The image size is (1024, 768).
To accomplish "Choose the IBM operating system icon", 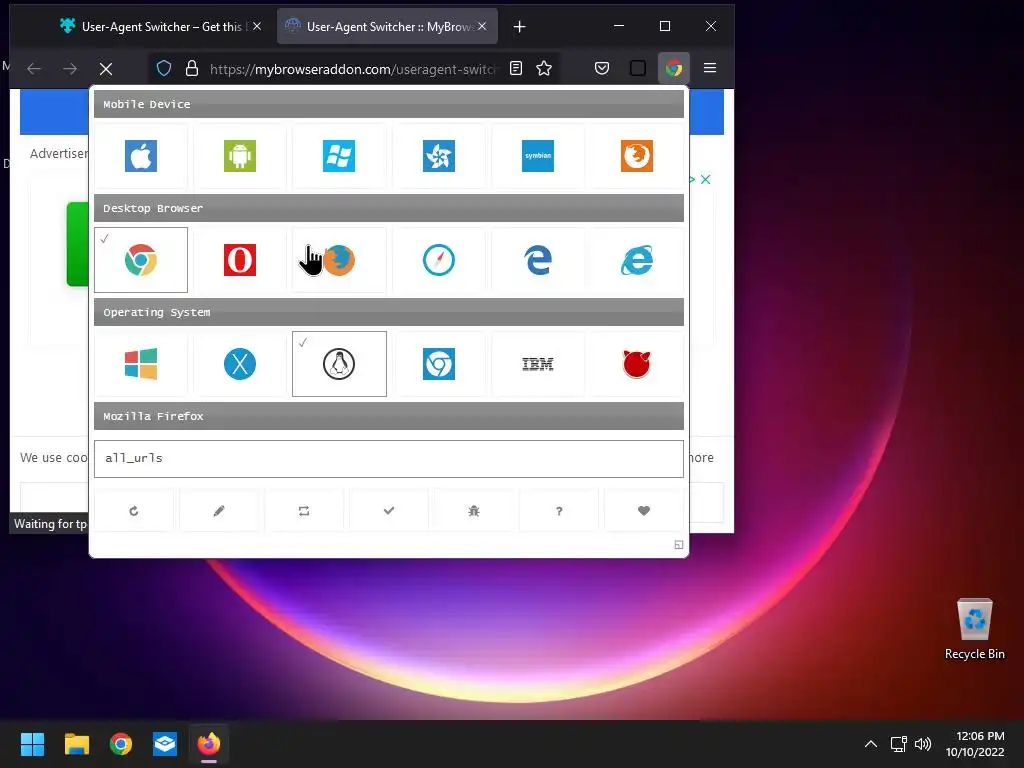I will [537, 364].
